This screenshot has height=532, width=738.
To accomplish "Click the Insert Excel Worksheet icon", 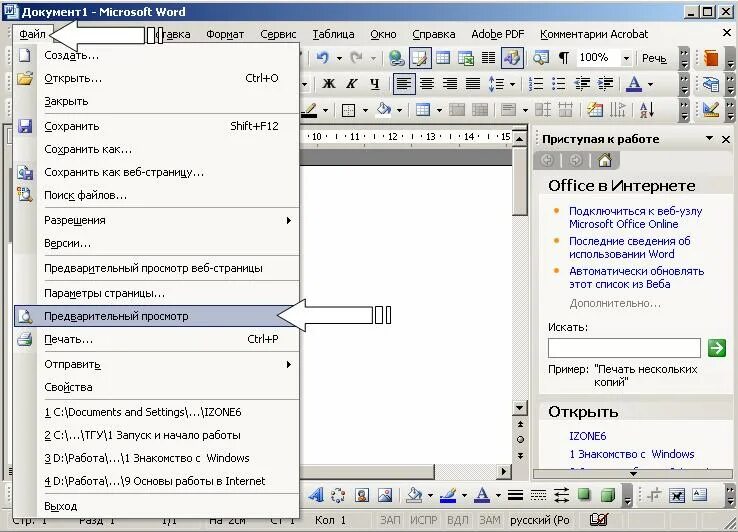I will pyautogui.click(x=466, y=58).
